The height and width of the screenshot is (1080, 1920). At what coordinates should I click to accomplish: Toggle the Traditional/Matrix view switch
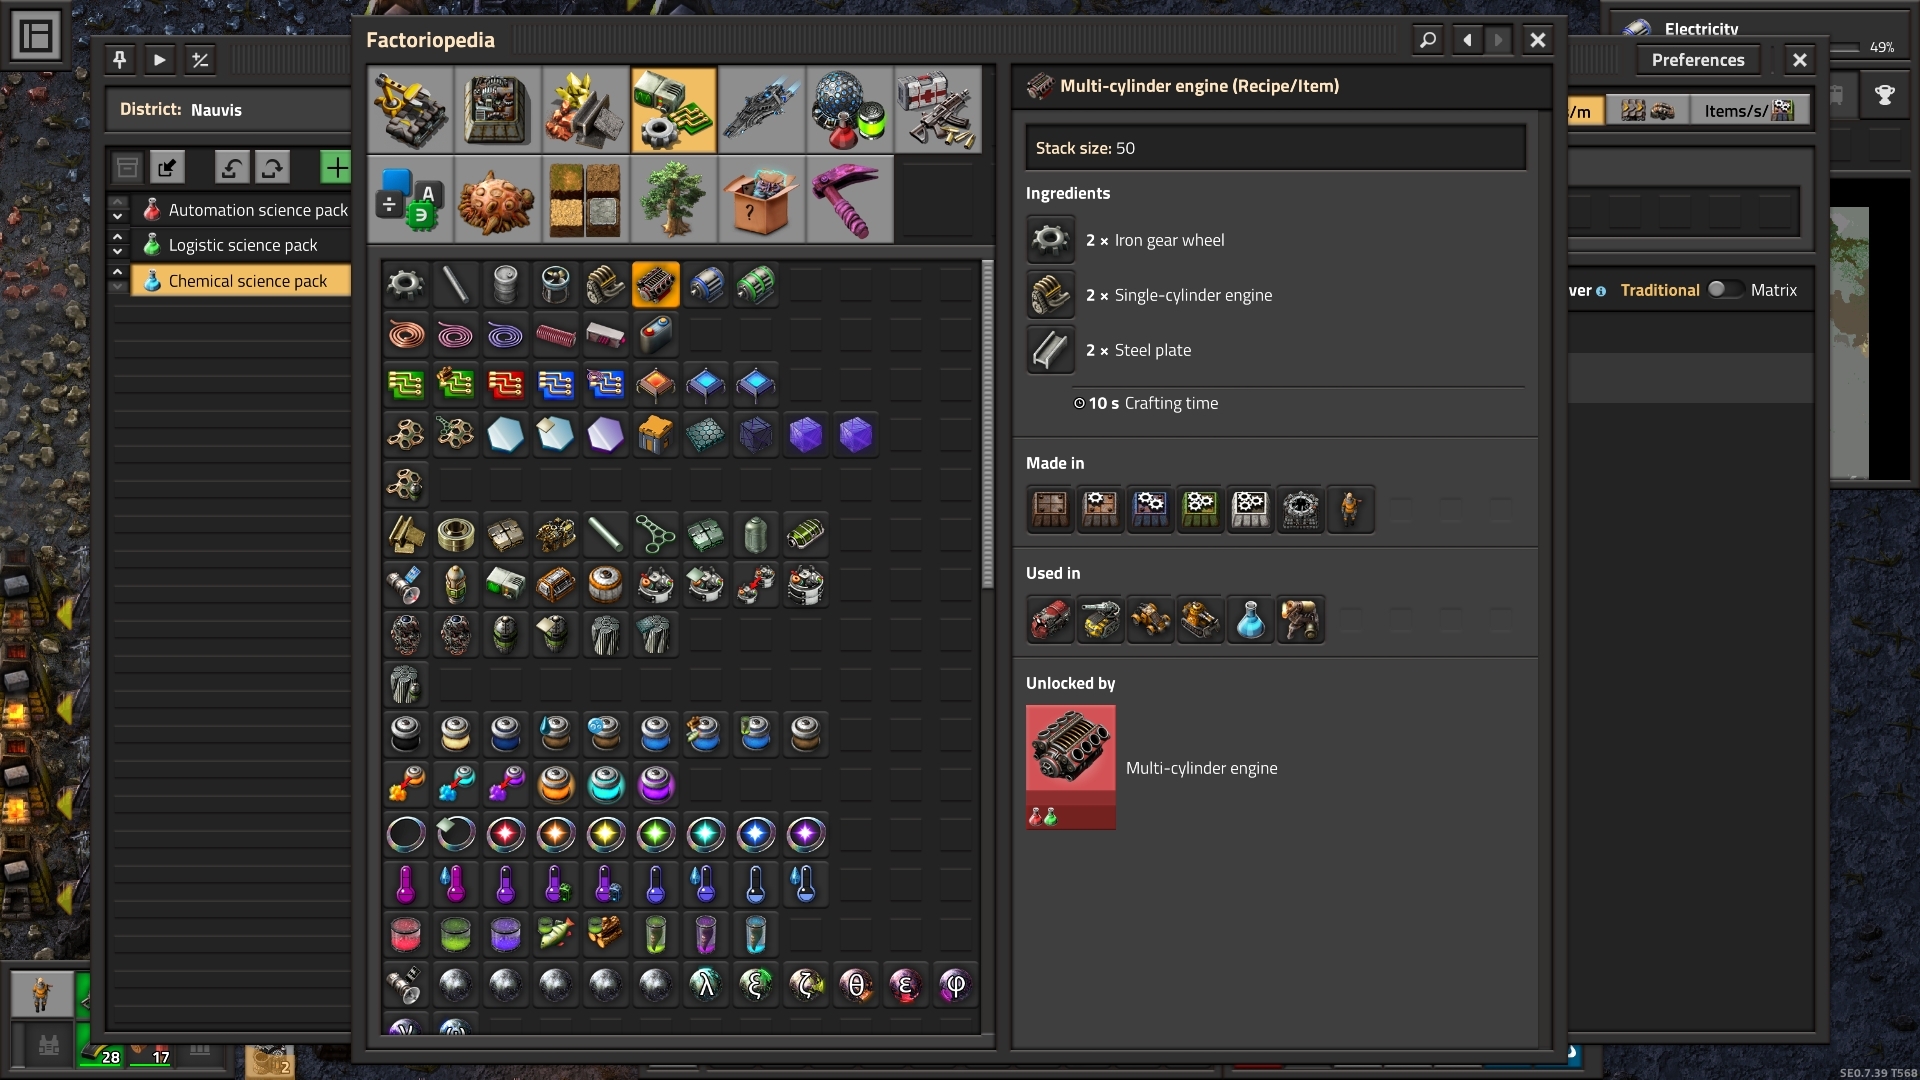(x=1724, y=289)
